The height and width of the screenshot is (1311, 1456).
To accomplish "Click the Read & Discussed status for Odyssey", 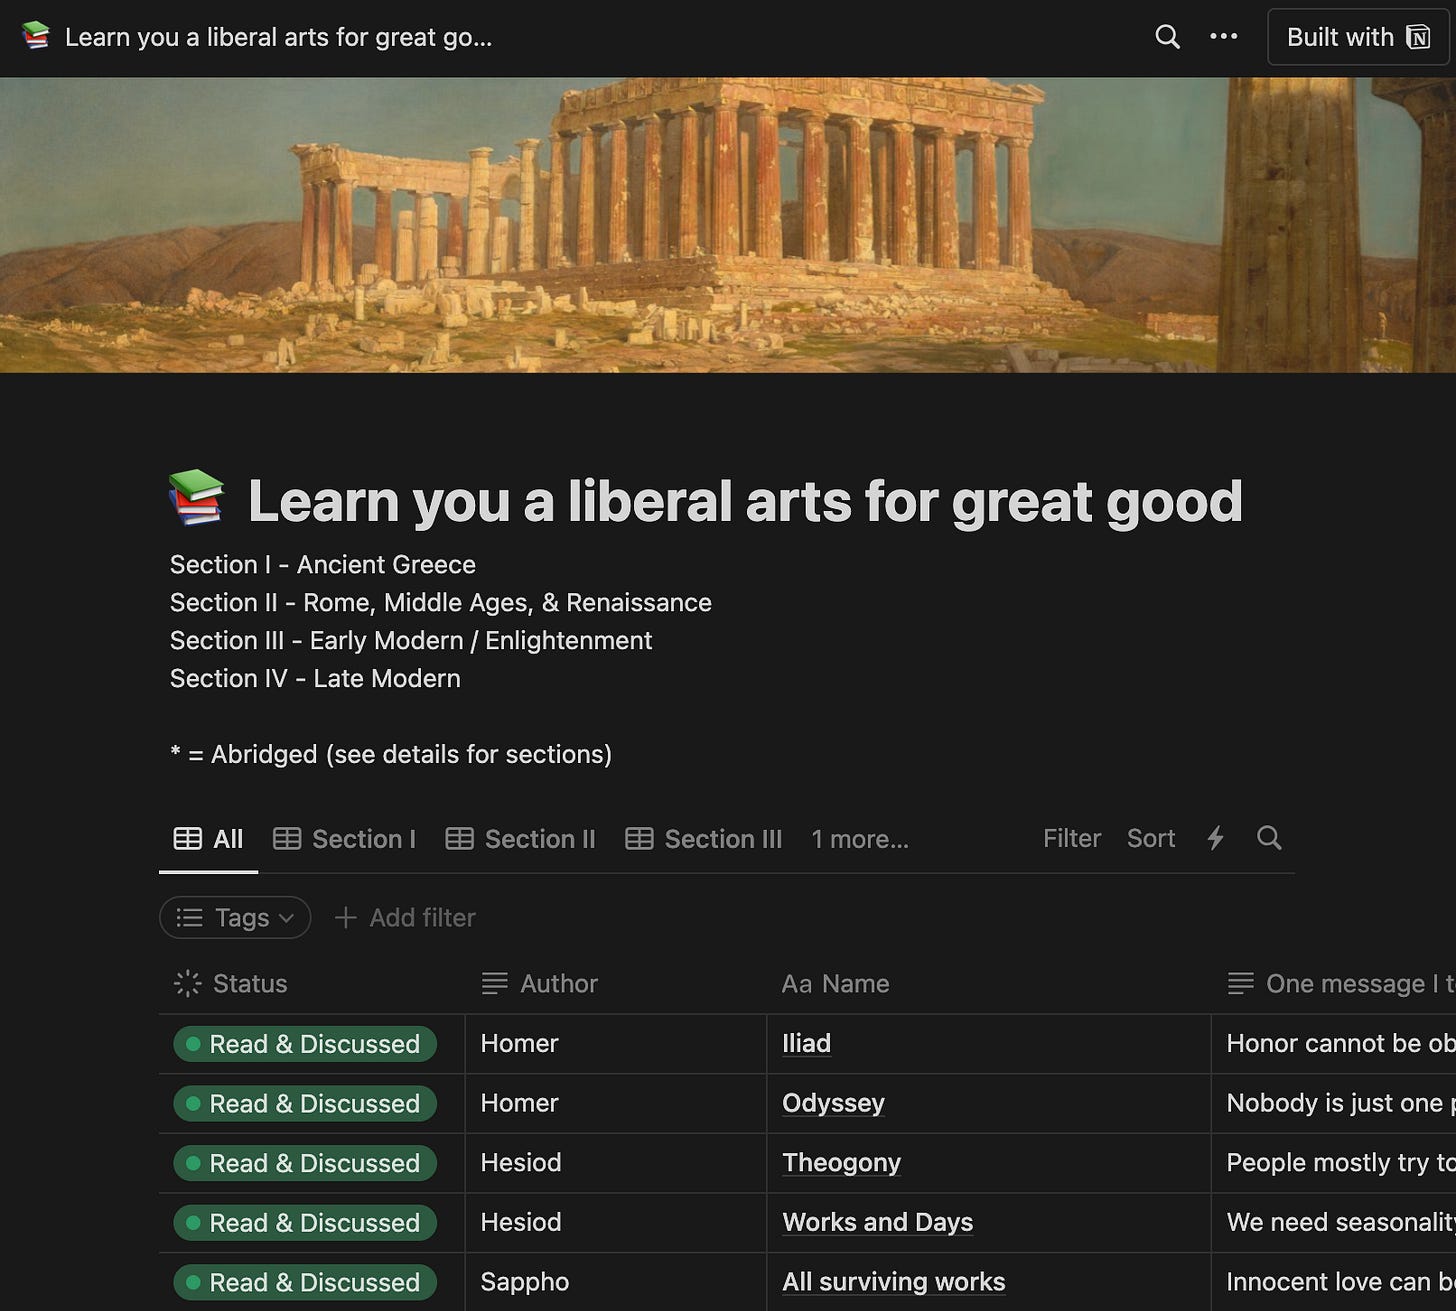I will click(305, 1104).
